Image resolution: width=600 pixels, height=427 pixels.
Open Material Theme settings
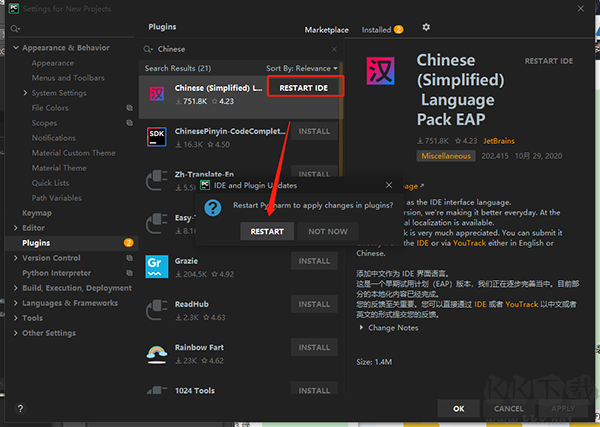tap(59, 168)
